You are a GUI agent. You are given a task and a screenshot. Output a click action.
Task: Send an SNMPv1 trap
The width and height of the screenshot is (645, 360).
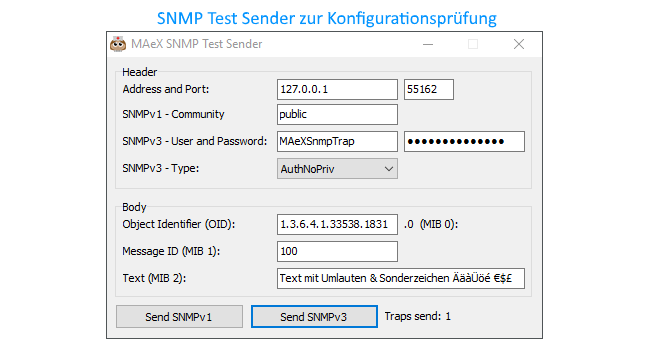[179, 316]
